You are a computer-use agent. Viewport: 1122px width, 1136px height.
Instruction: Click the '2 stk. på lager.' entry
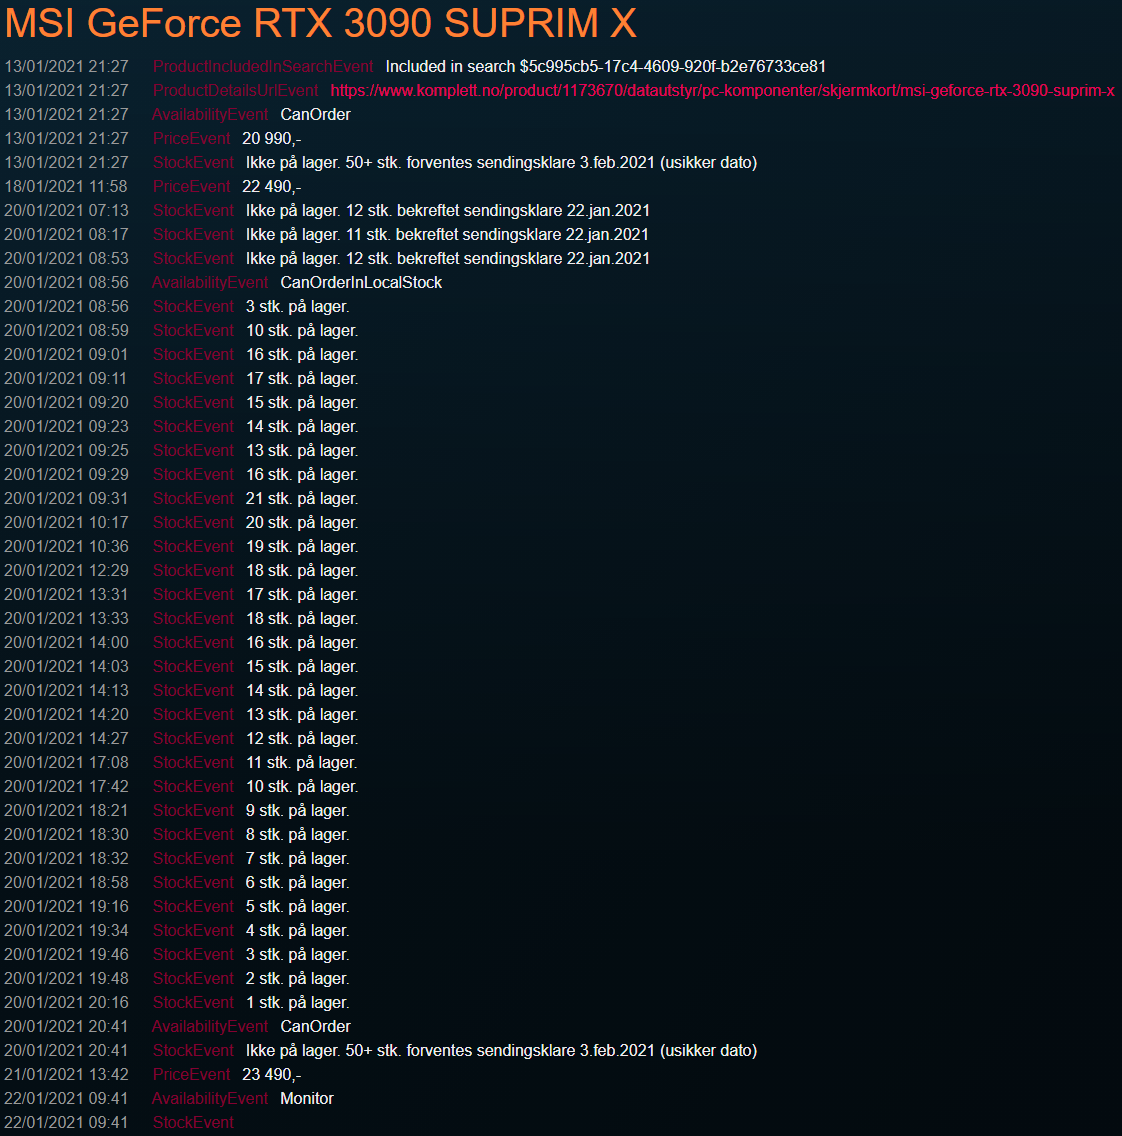[298, 979]
